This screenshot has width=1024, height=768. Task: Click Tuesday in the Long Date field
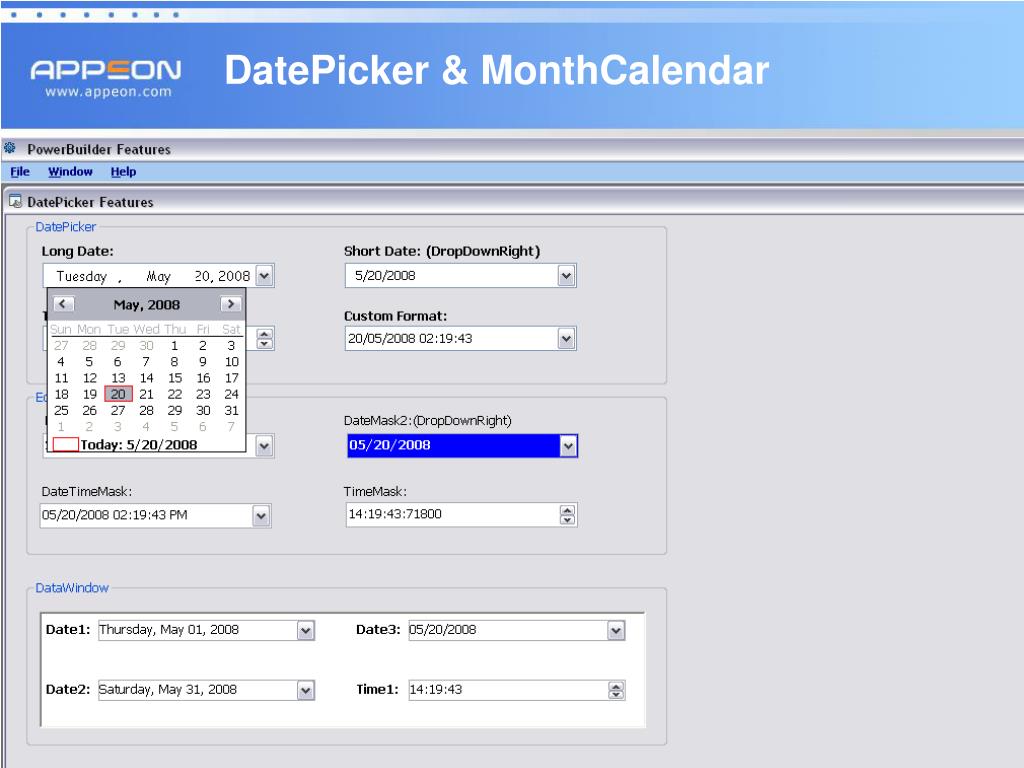coord(82,276)
